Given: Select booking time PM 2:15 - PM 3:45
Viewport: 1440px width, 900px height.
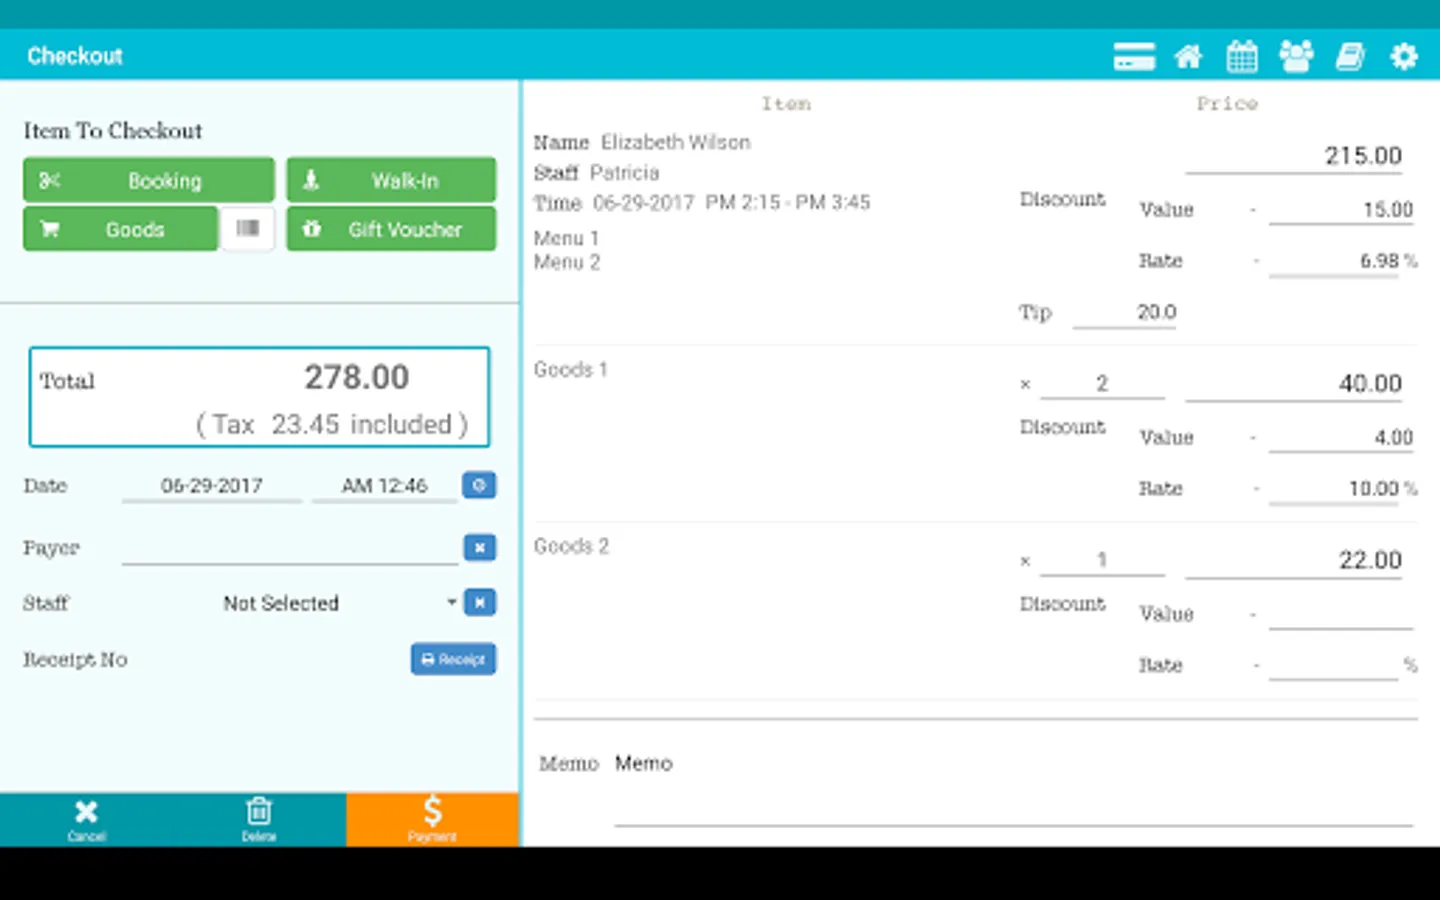Looking at the screenshot, I should [x=788, y=202].
